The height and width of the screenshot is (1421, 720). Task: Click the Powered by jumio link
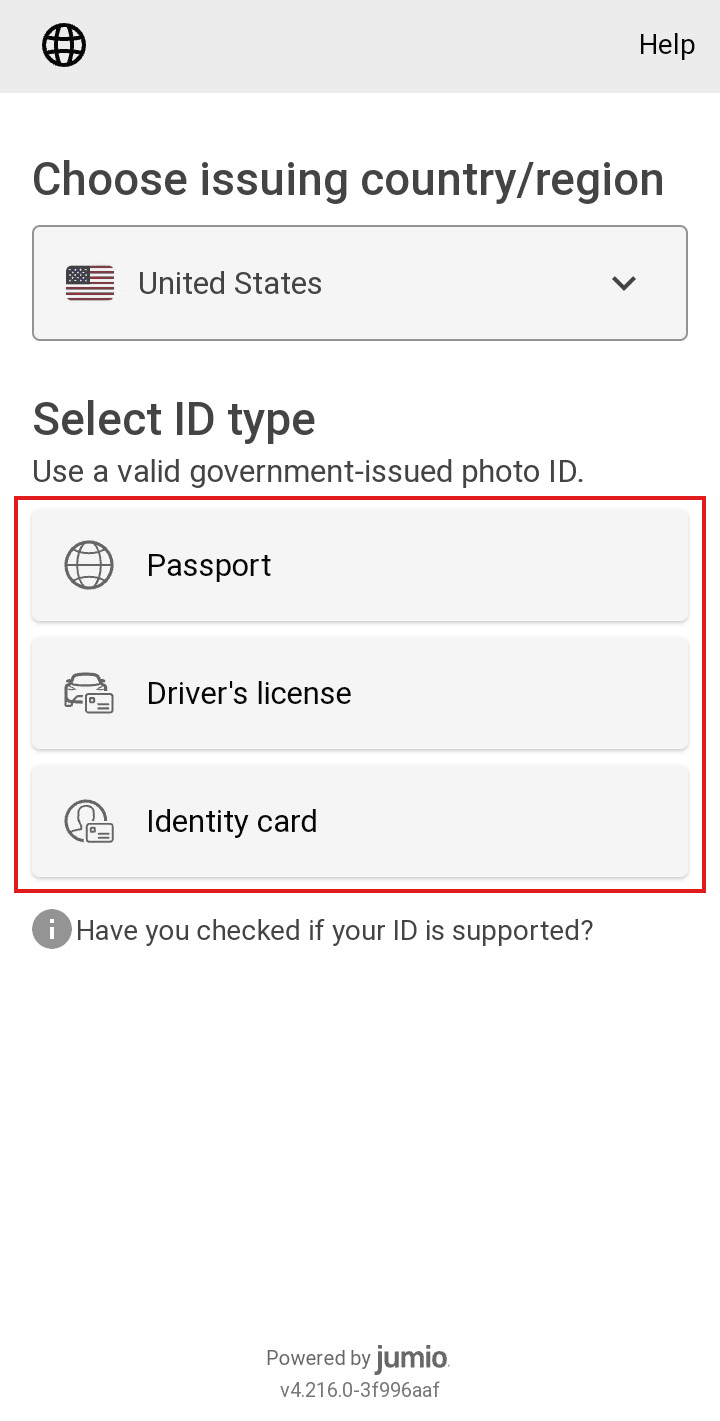pos(358,1358)
